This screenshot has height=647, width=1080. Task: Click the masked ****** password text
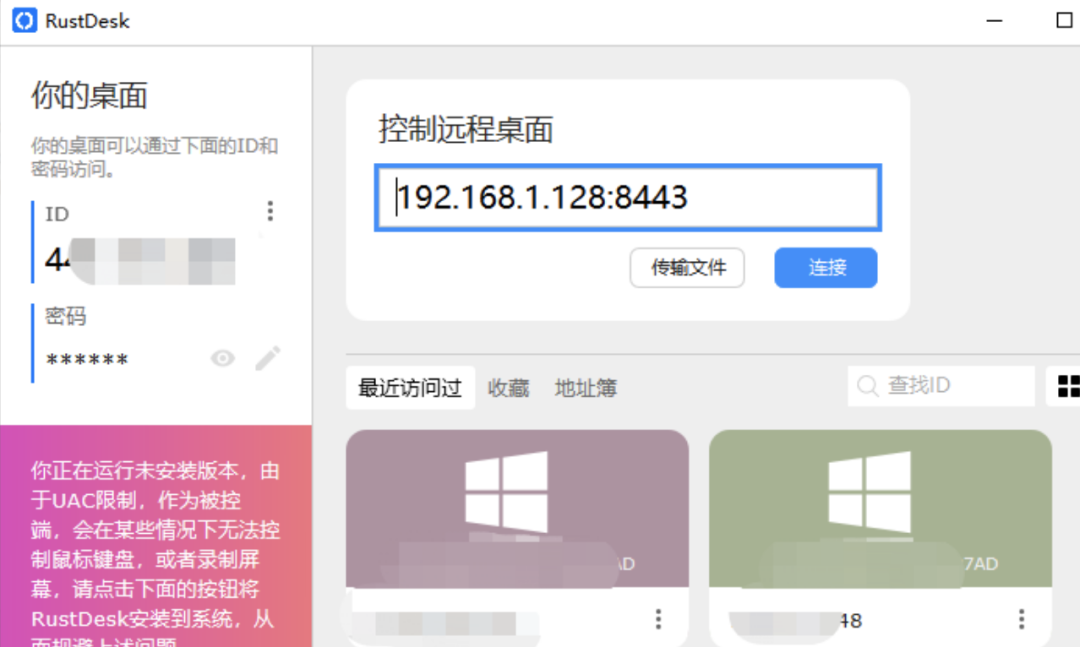point(87,360)
